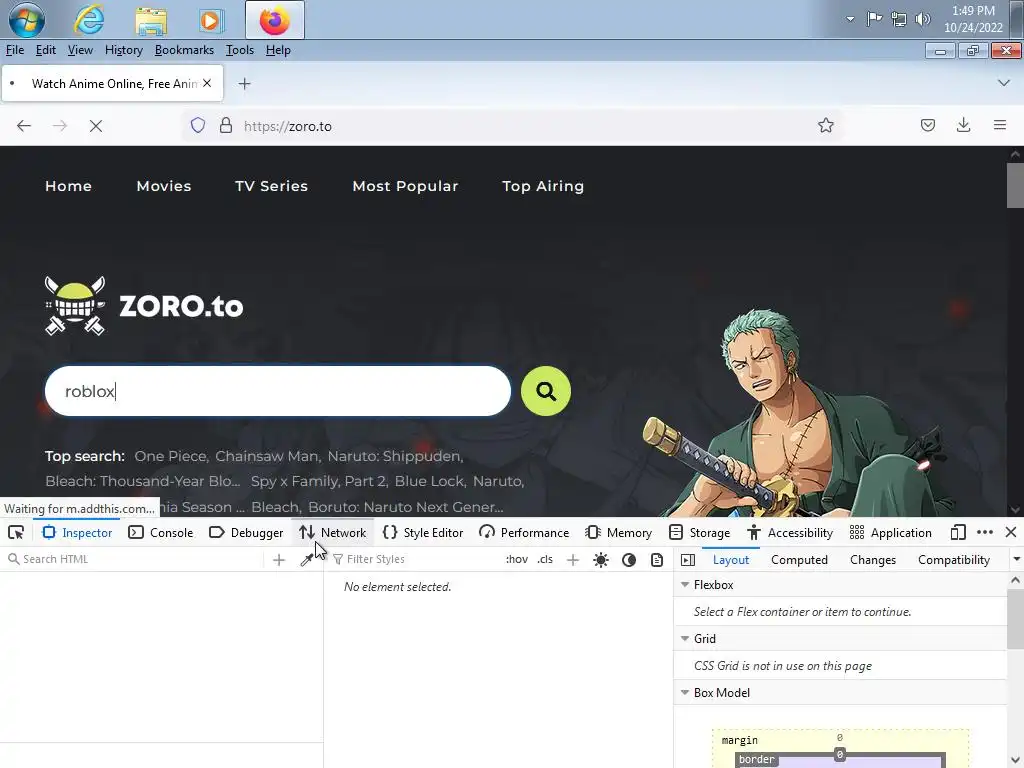Close the developer tools panel
1024x768 pixels.
click(x=1010, y=533)
